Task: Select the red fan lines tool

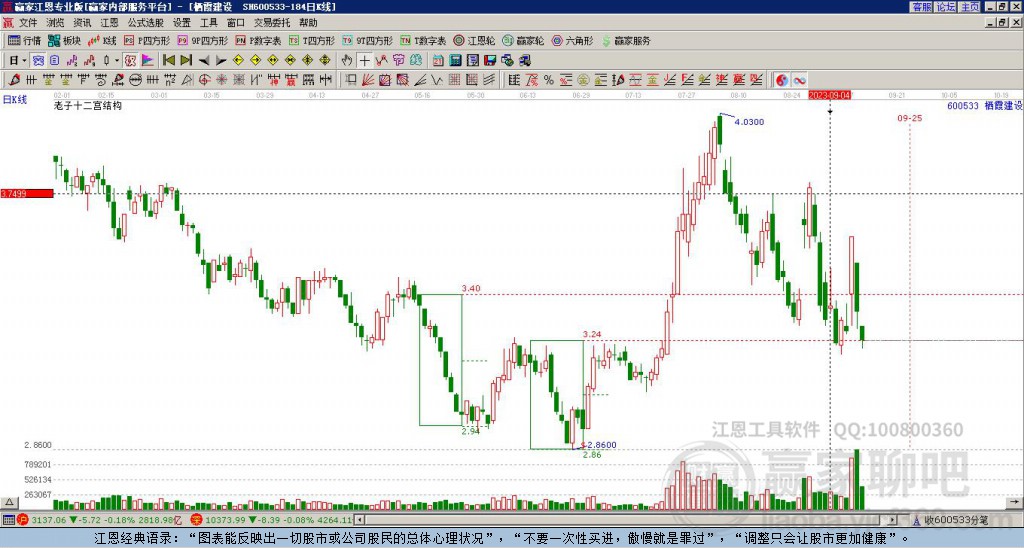Action: click(x=368, y=80)
